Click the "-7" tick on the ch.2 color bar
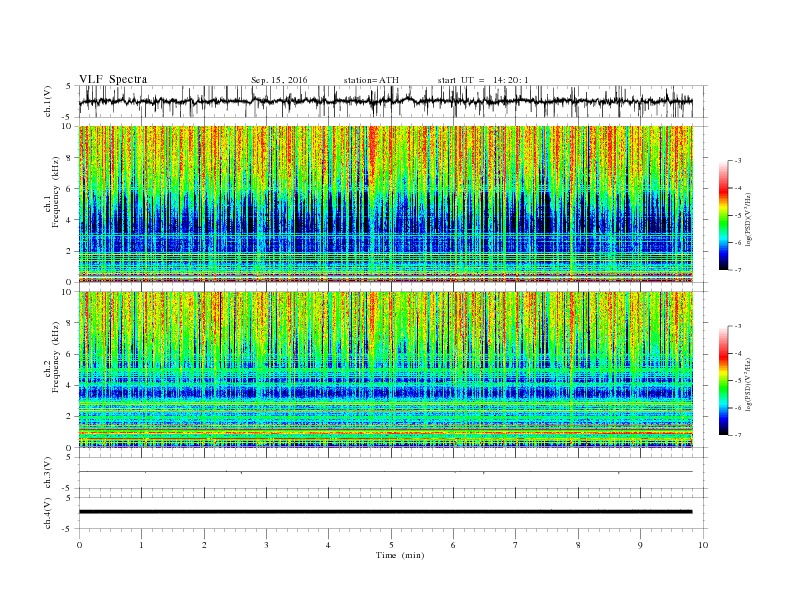Image resolution: width=792 pixels, height=612 pixels. (738, 435)
